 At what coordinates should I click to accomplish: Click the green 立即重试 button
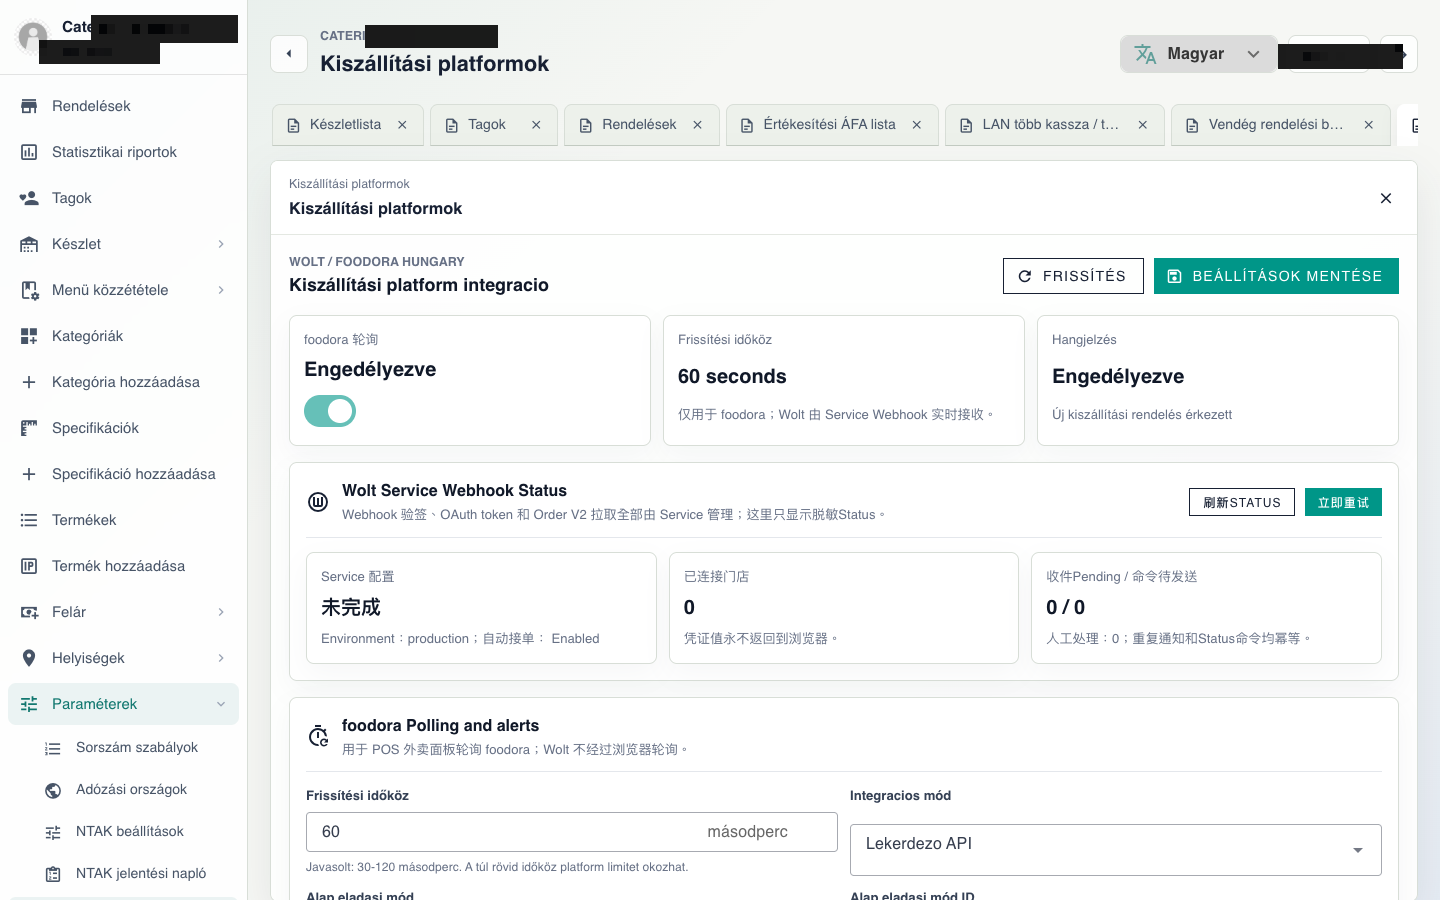[x=1343, y=502]
